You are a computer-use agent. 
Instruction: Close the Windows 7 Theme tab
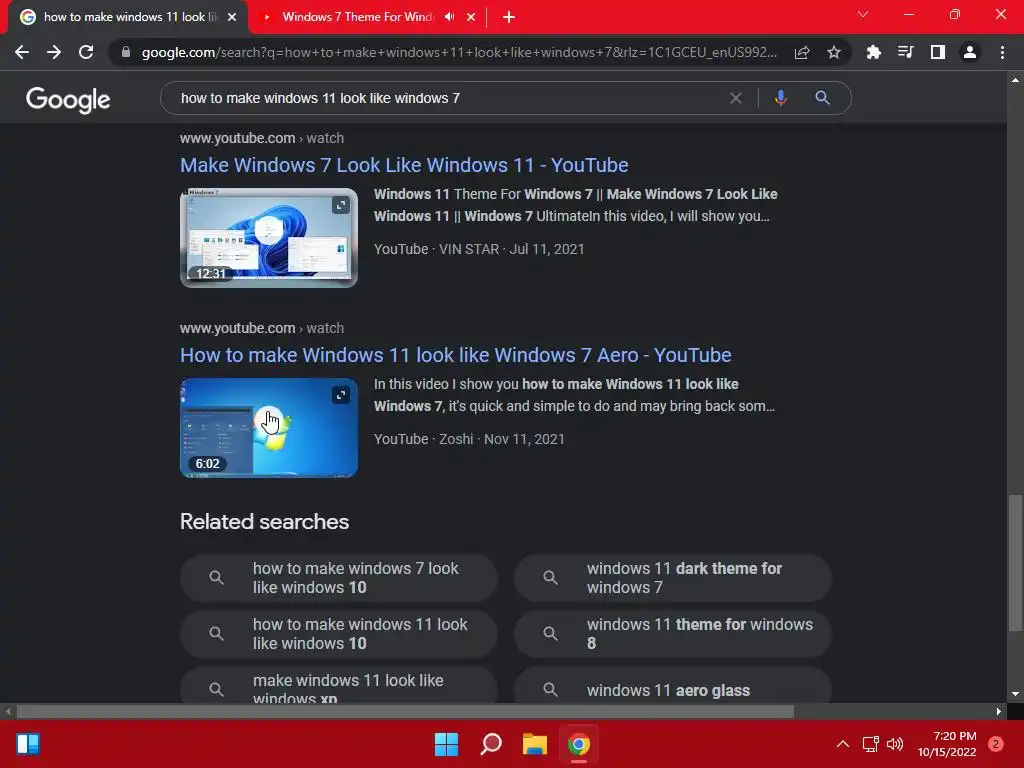click(x=471, y=17)
